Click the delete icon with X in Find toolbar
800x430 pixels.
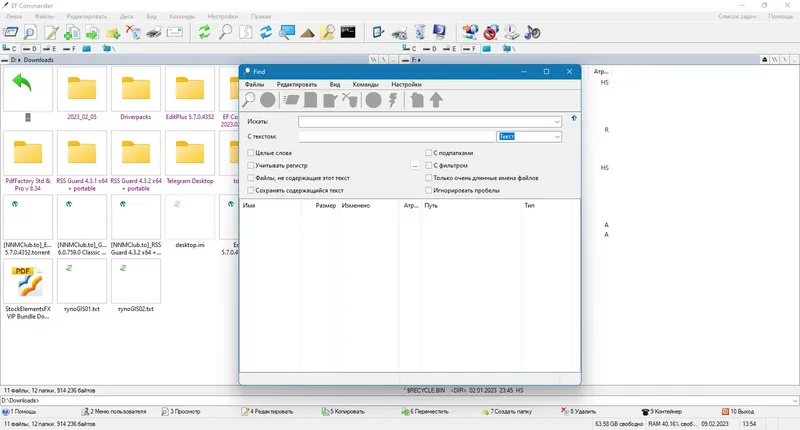point(350,100)
